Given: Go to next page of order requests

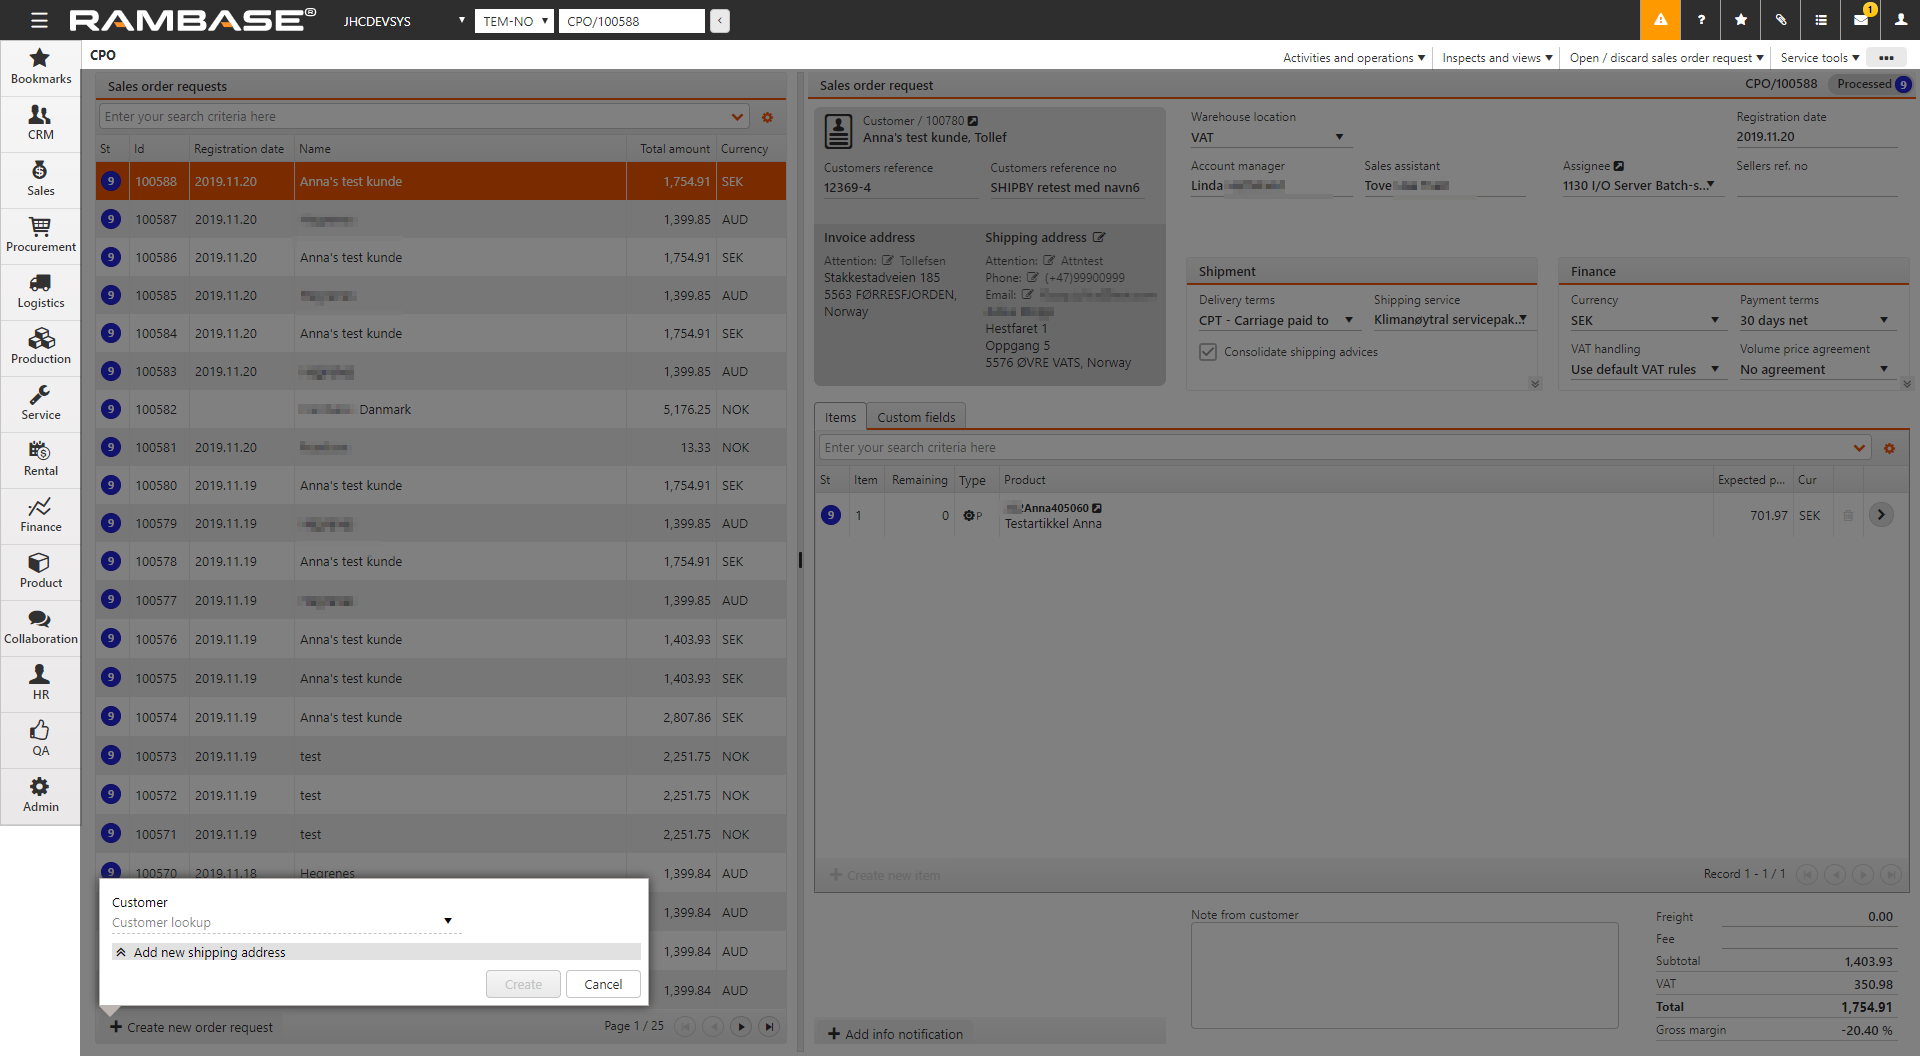Looking at the screenshot, I should pyautogui.click(x=741, y=1026).
